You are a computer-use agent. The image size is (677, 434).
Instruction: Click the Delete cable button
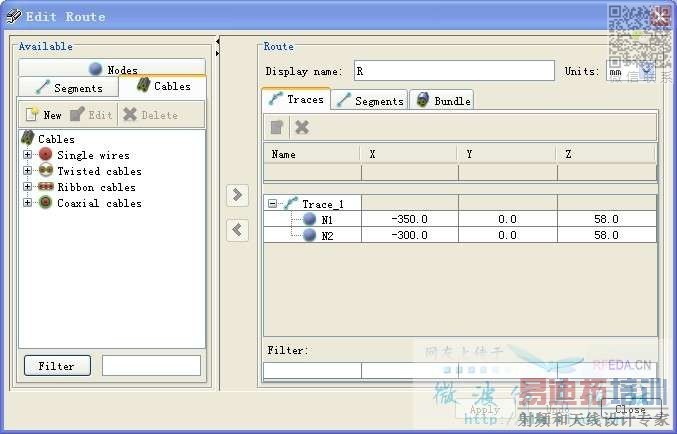pos(150,115)
